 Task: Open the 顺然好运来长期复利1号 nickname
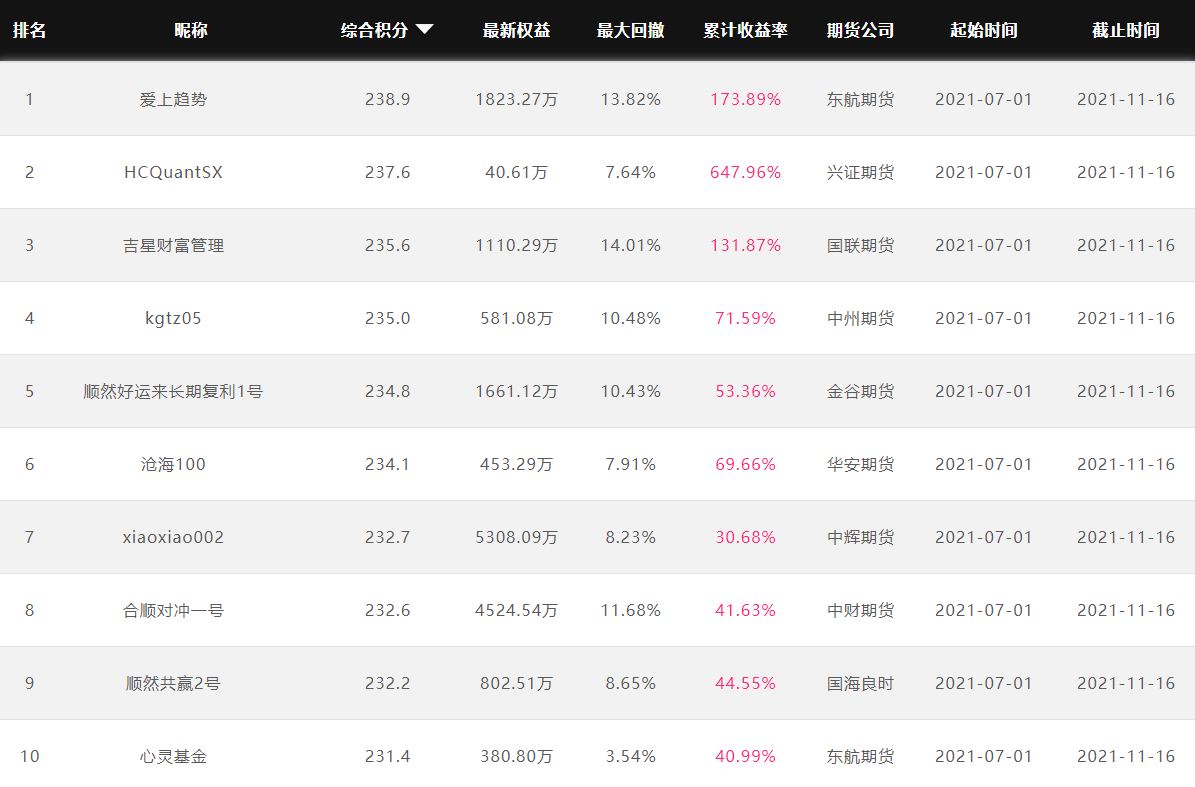click(x=173, y=392)
